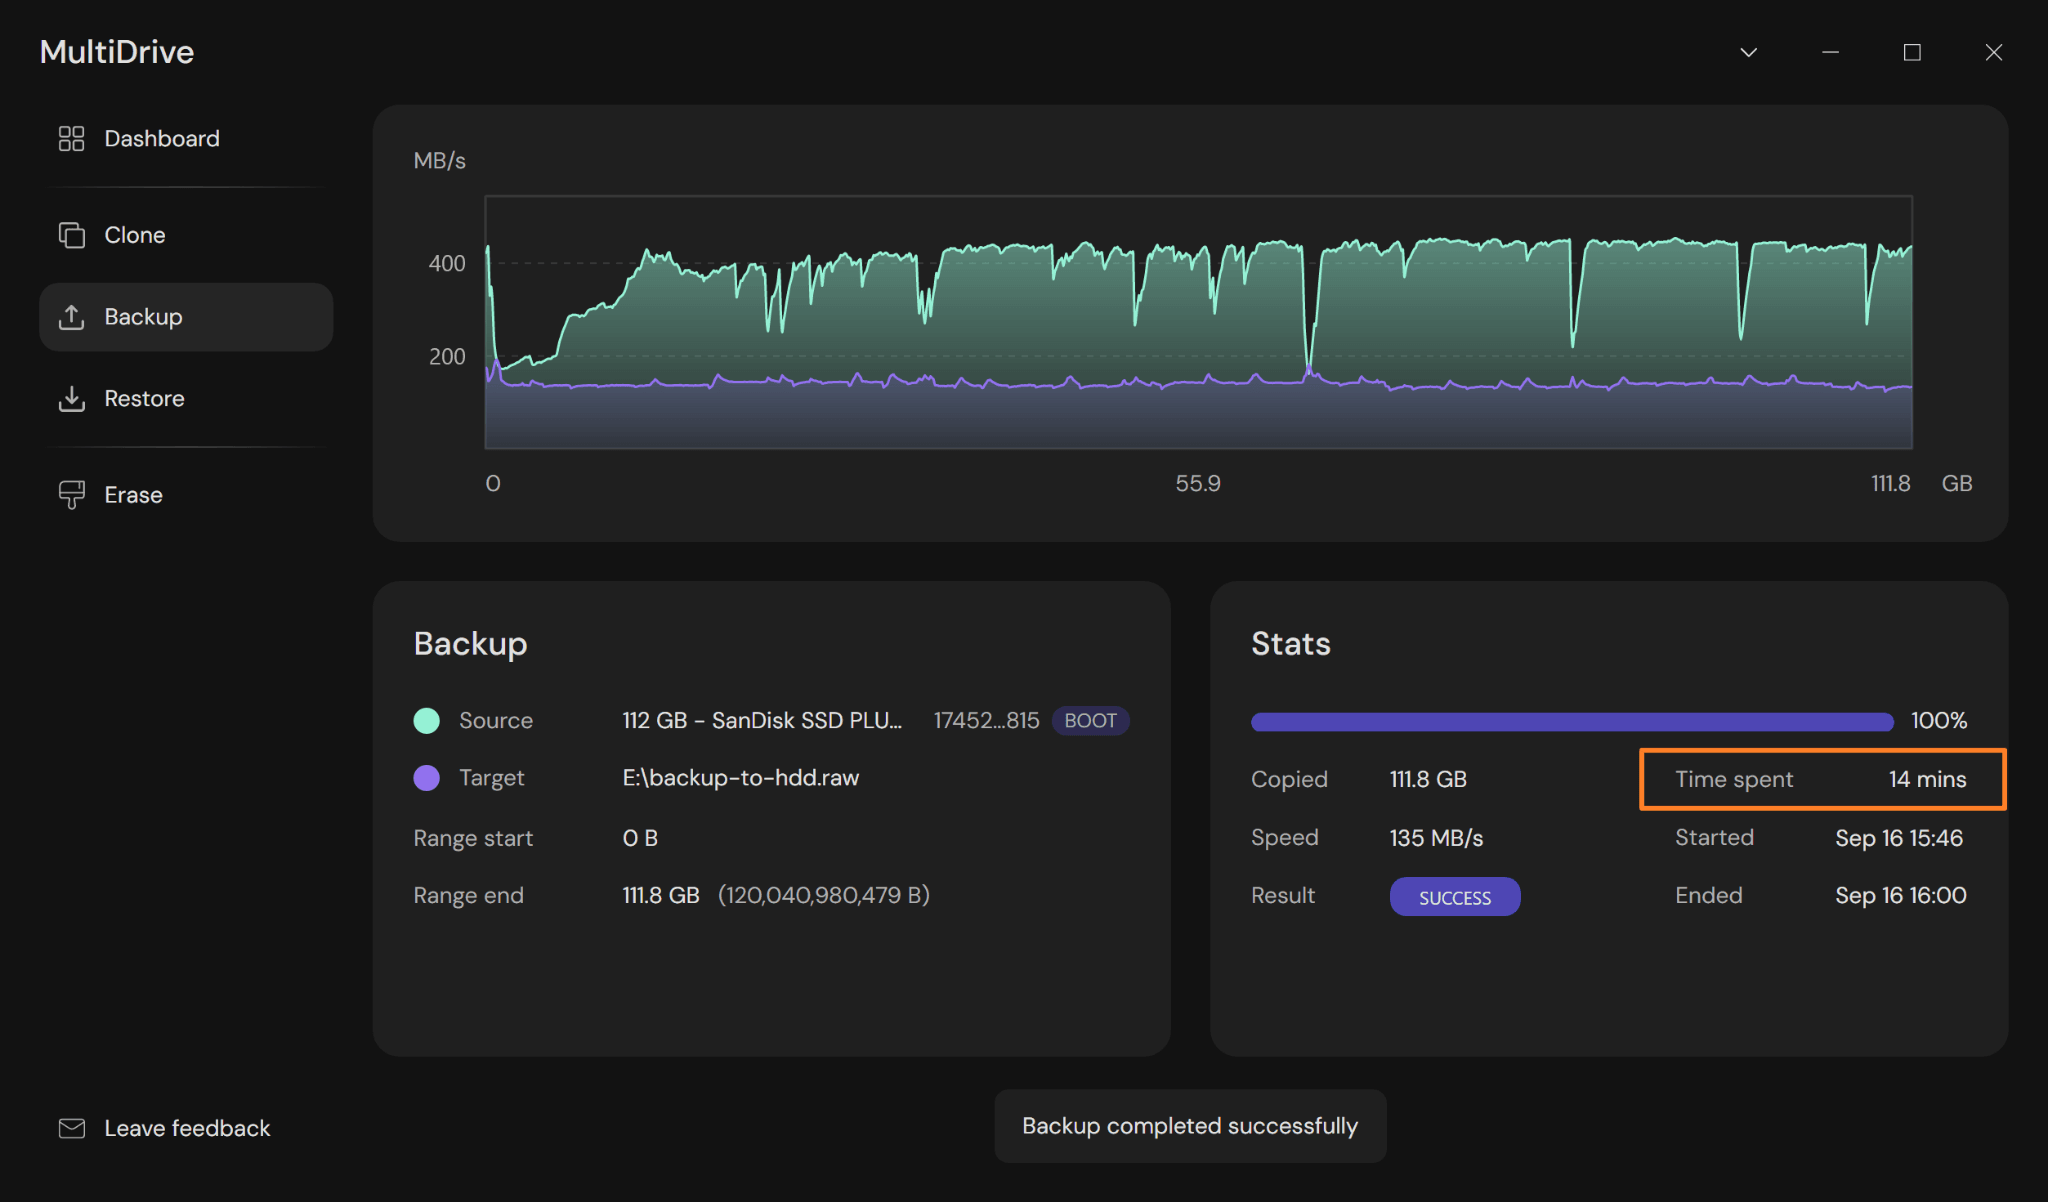Click the Ended time 'Sep 16 16:00'

coord(1901,895)
